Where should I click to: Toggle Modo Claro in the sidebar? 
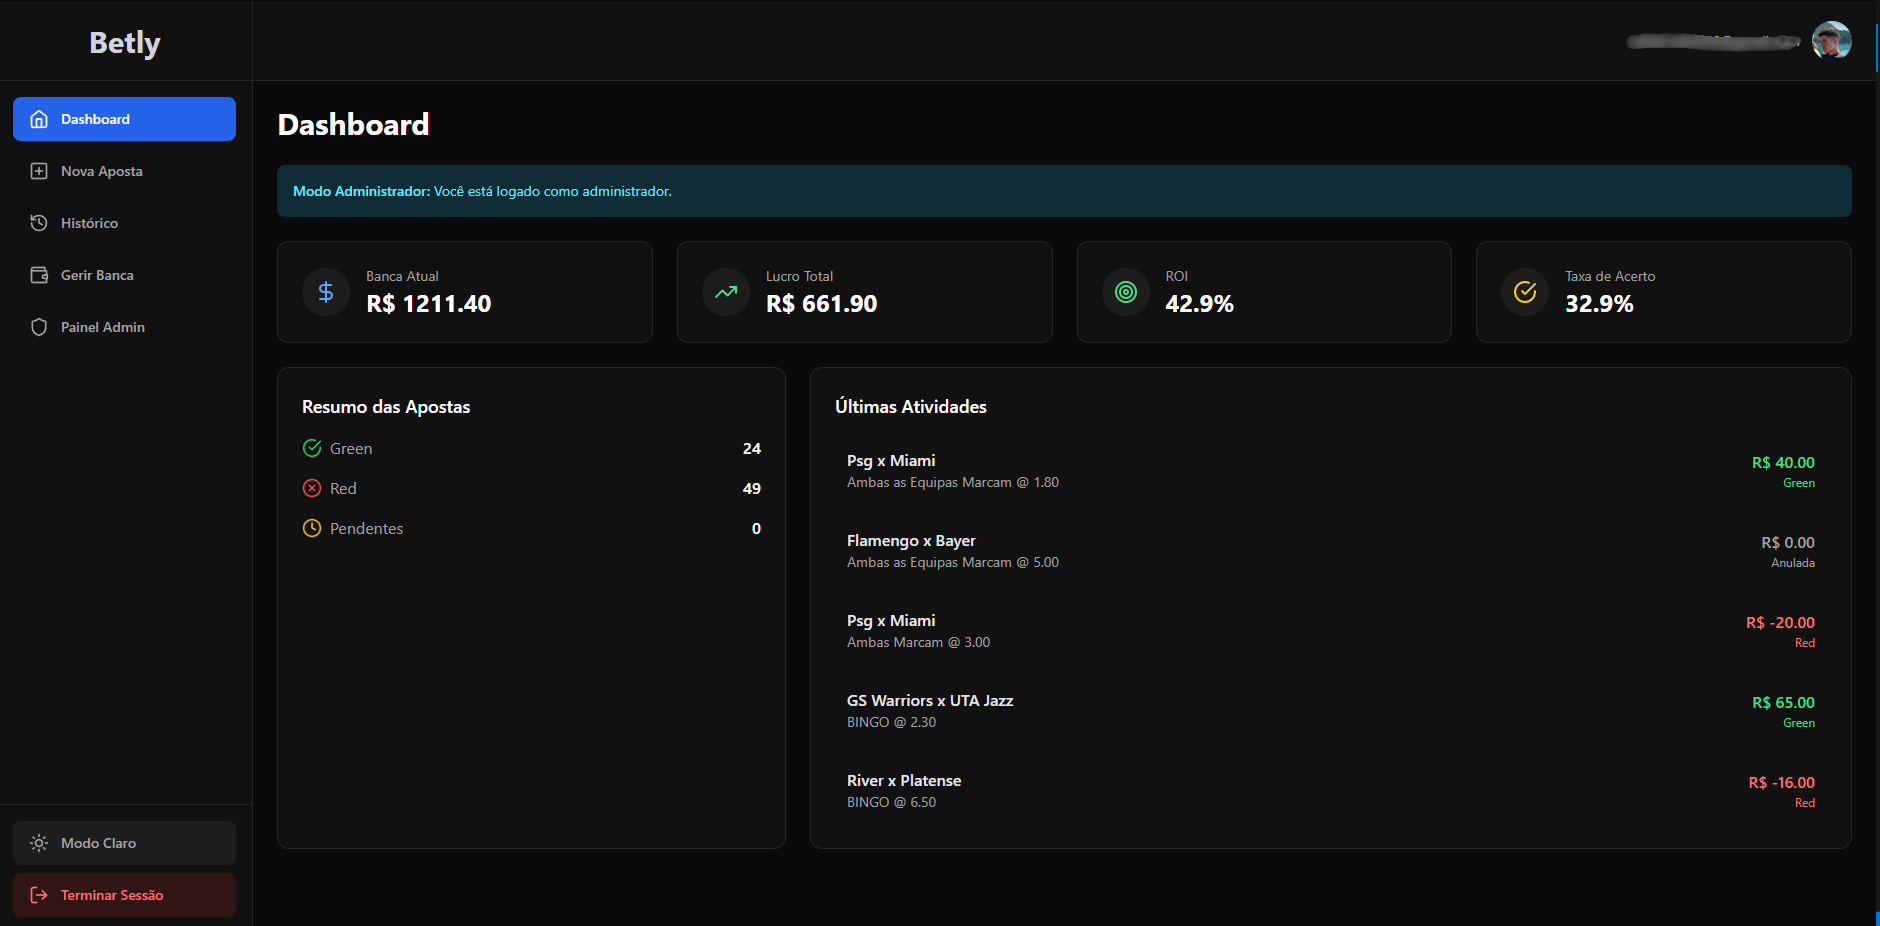(x=124, y=843)
